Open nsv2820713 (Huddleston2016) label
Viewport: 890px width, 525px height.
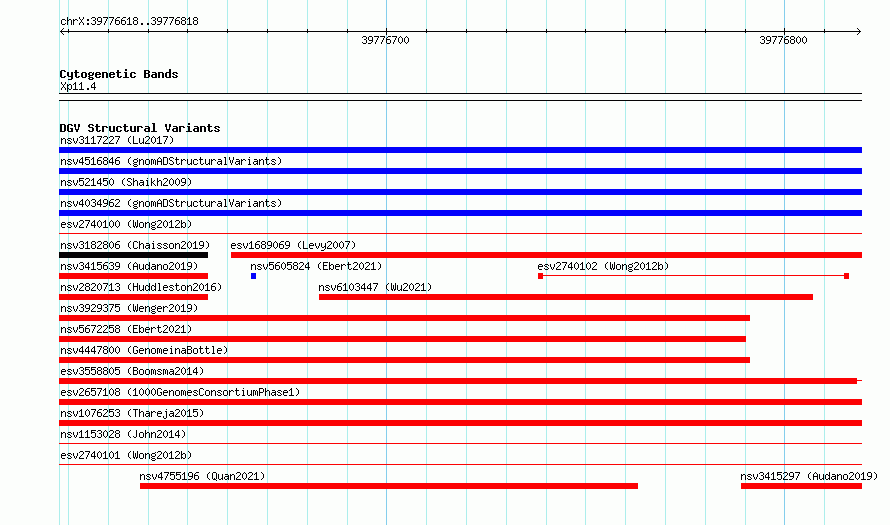tap(141, 287)
